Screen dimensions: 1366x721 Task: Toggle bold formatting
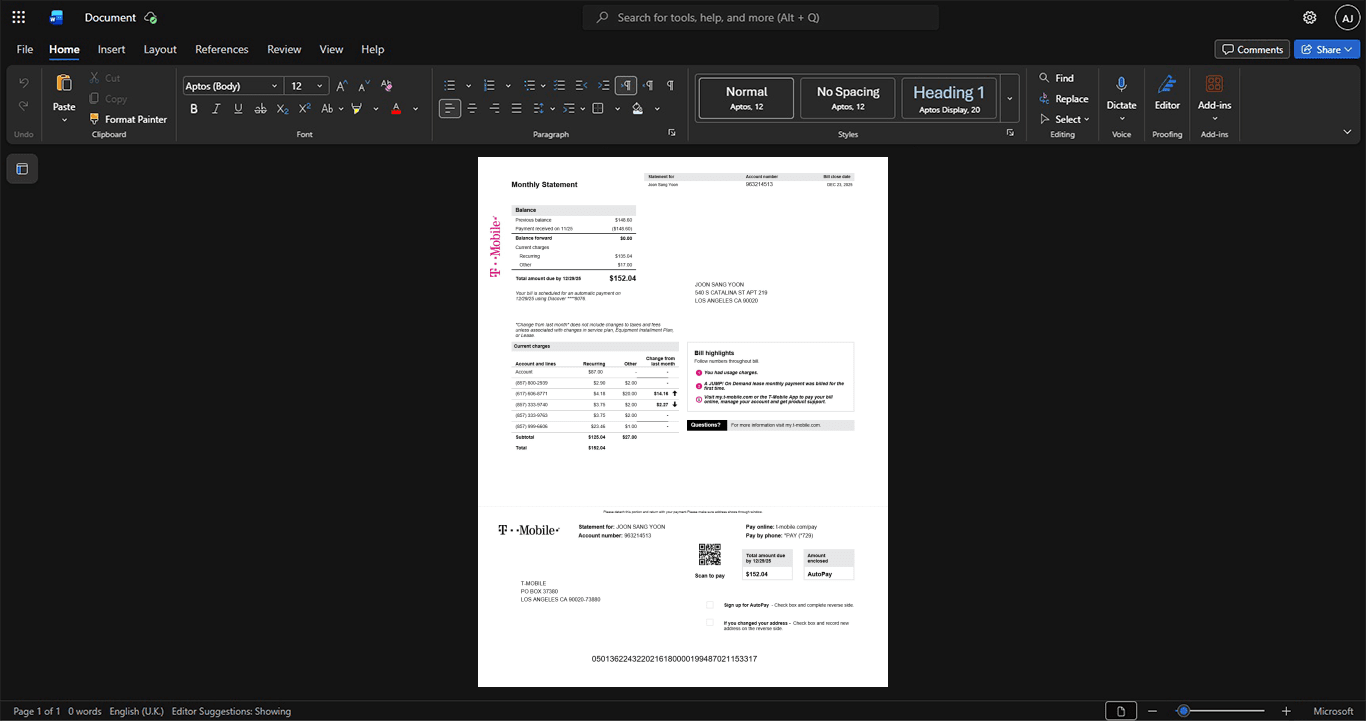[x=194, y=108]
